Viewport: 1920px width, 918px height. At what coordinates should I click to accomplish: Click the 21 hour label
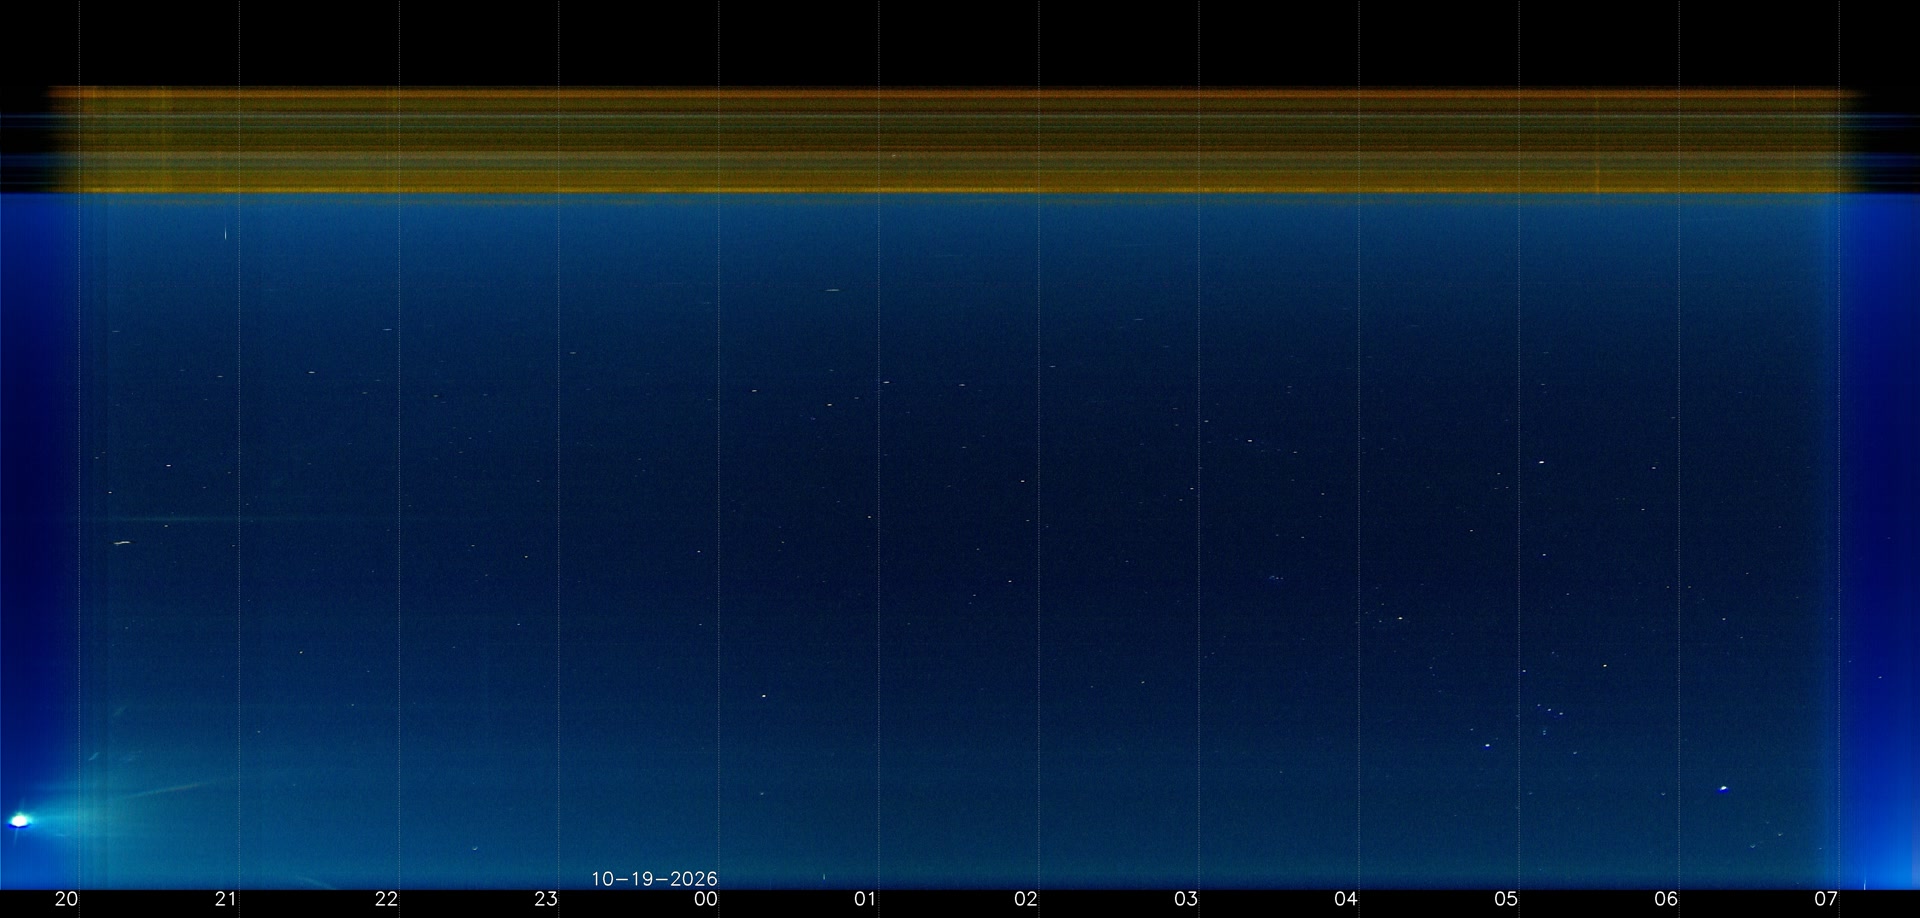pyautogui.click(x=226, y=899)
